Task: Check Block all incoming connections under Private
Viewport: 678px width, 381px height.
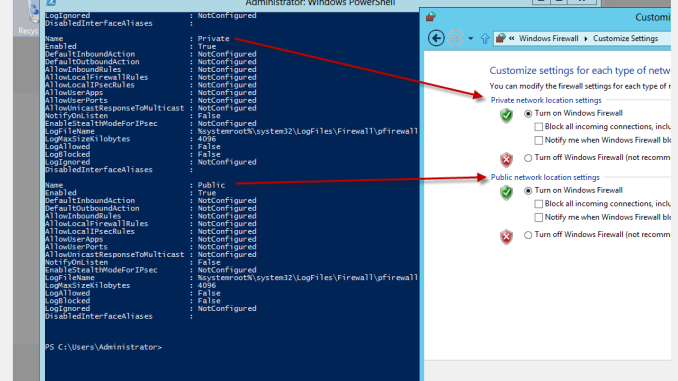Action: 538,127
